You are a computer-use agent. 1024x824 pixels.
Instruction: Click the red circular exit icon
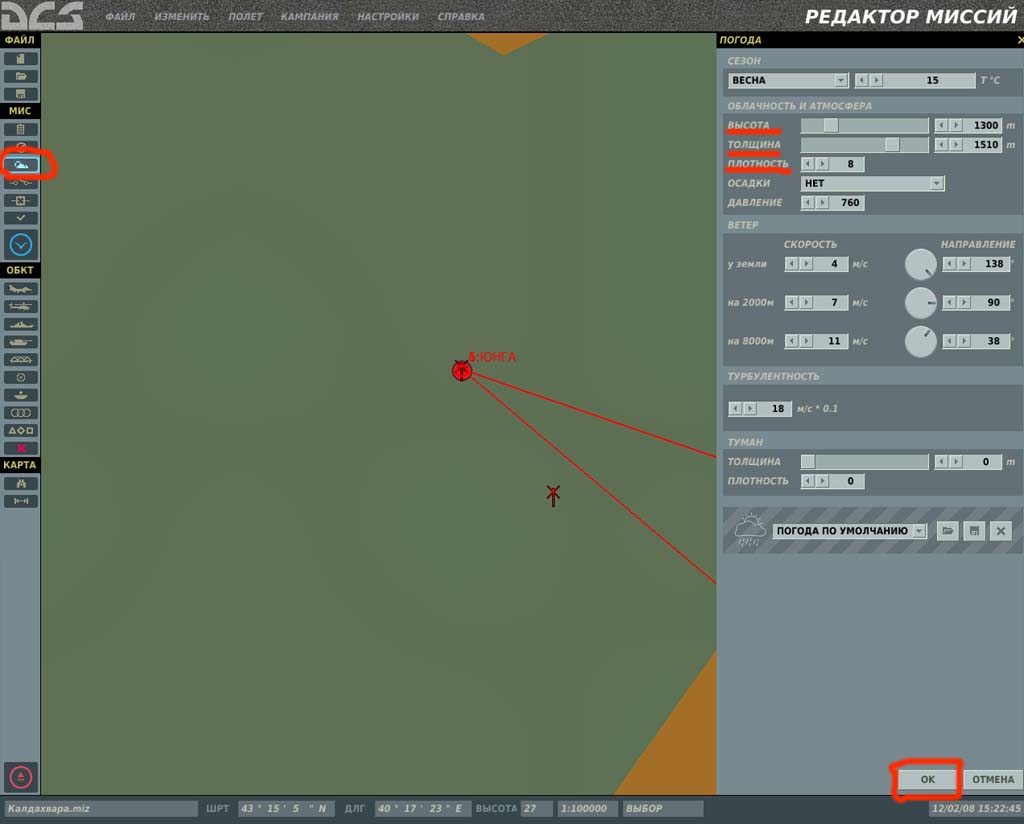click(x=20, y=777)
